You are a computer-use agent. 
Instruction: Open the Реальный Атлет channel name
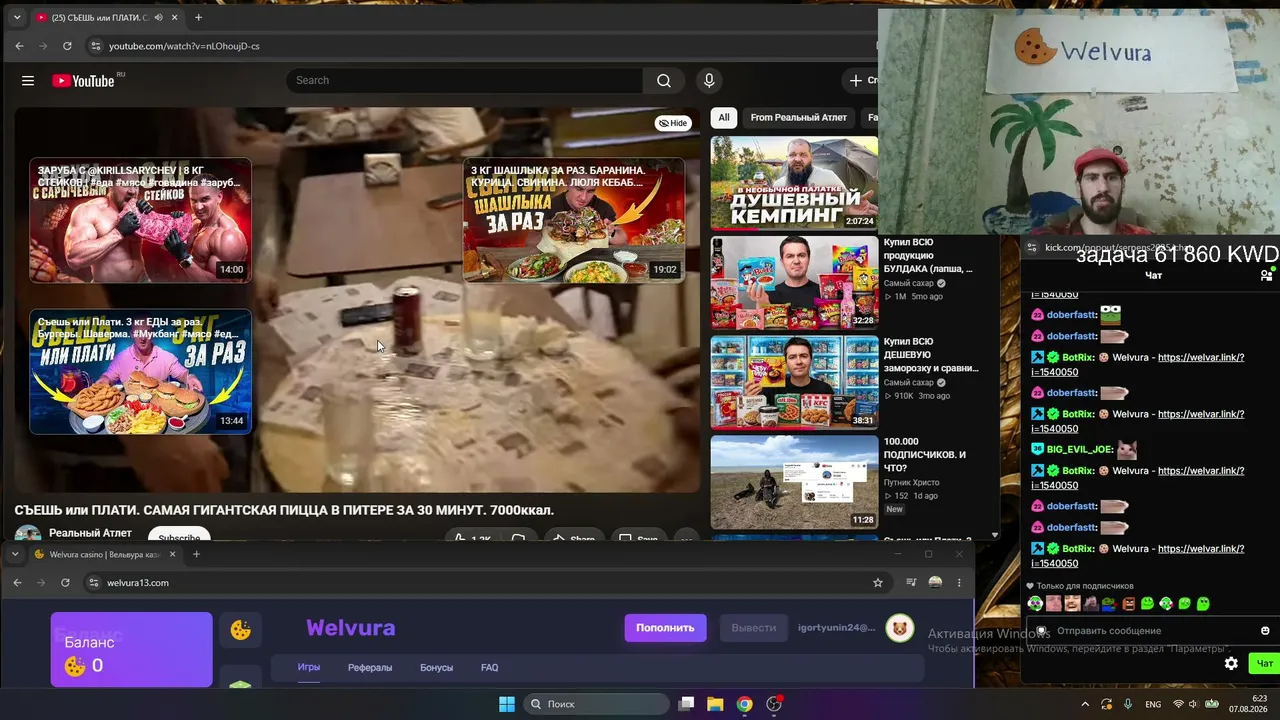point(91,533)
